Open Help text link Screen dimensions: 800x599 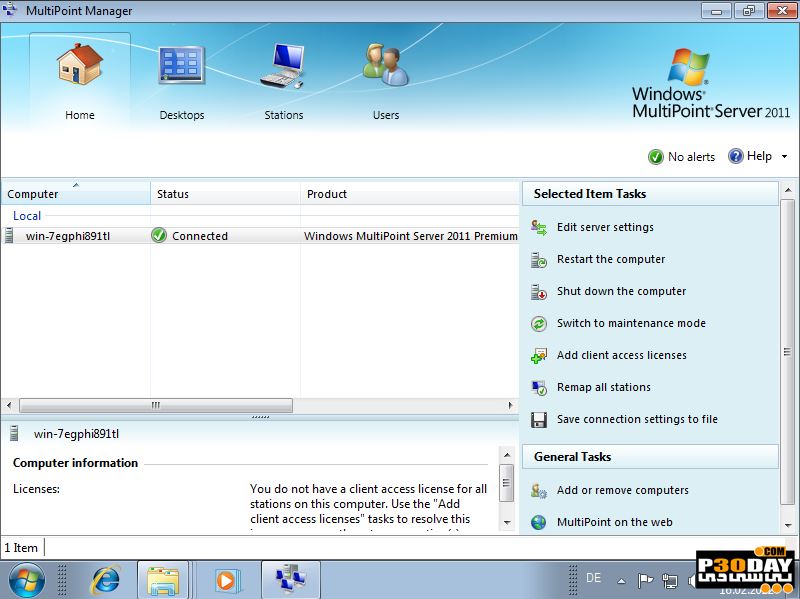759,156
